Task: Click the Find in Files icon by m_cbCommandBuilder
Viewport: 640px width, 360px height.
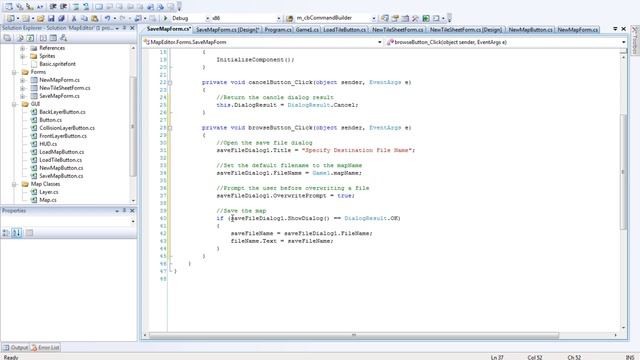Action: pyautogui.click(x=289, y=18)
